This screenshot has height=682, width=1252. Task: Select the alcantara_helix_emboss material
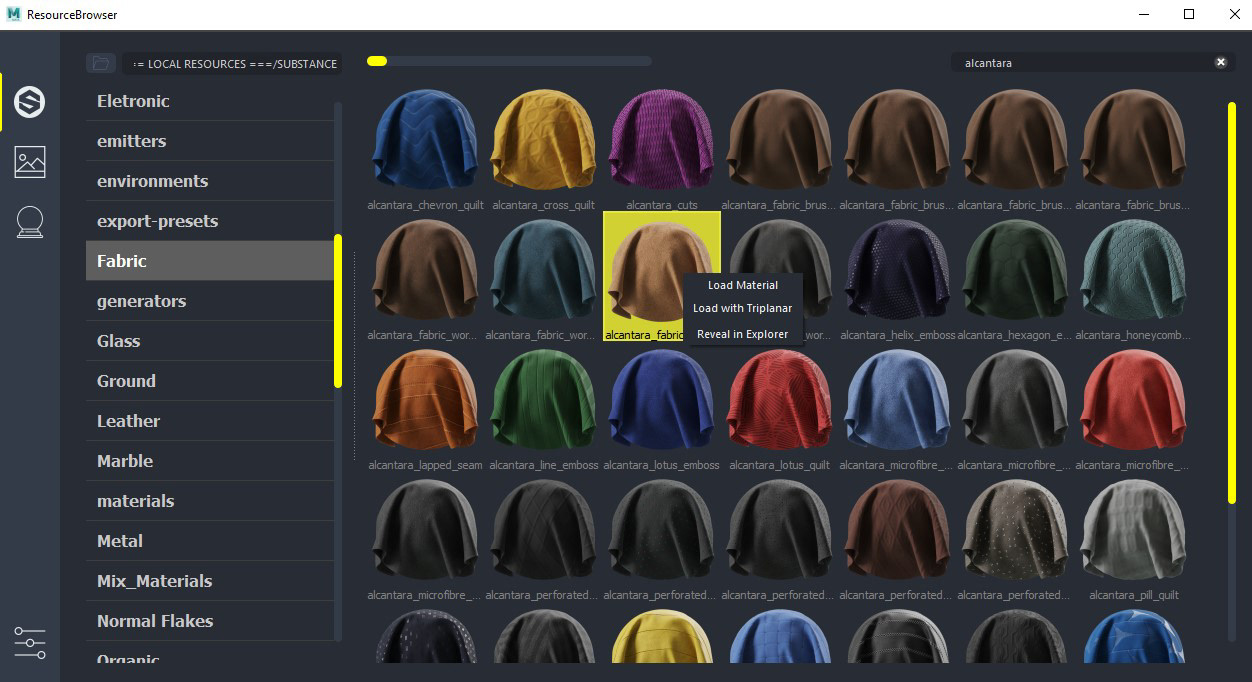point(897,271)
